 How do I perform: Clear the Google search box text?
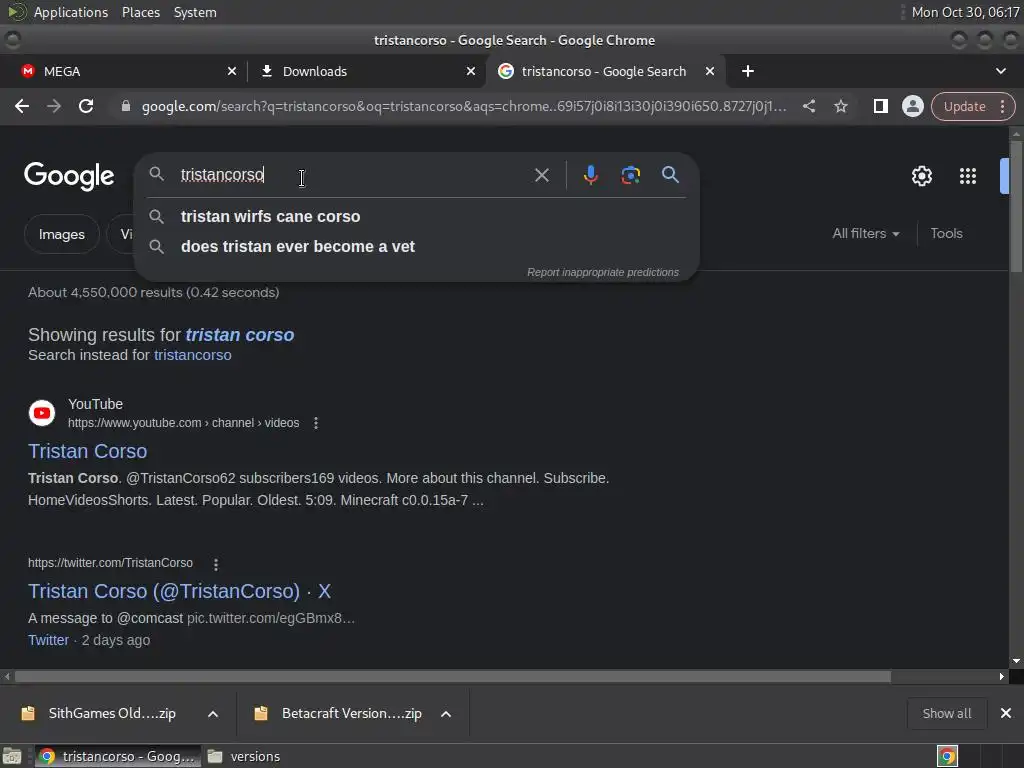pyautogui.click(x=541, y=175)
